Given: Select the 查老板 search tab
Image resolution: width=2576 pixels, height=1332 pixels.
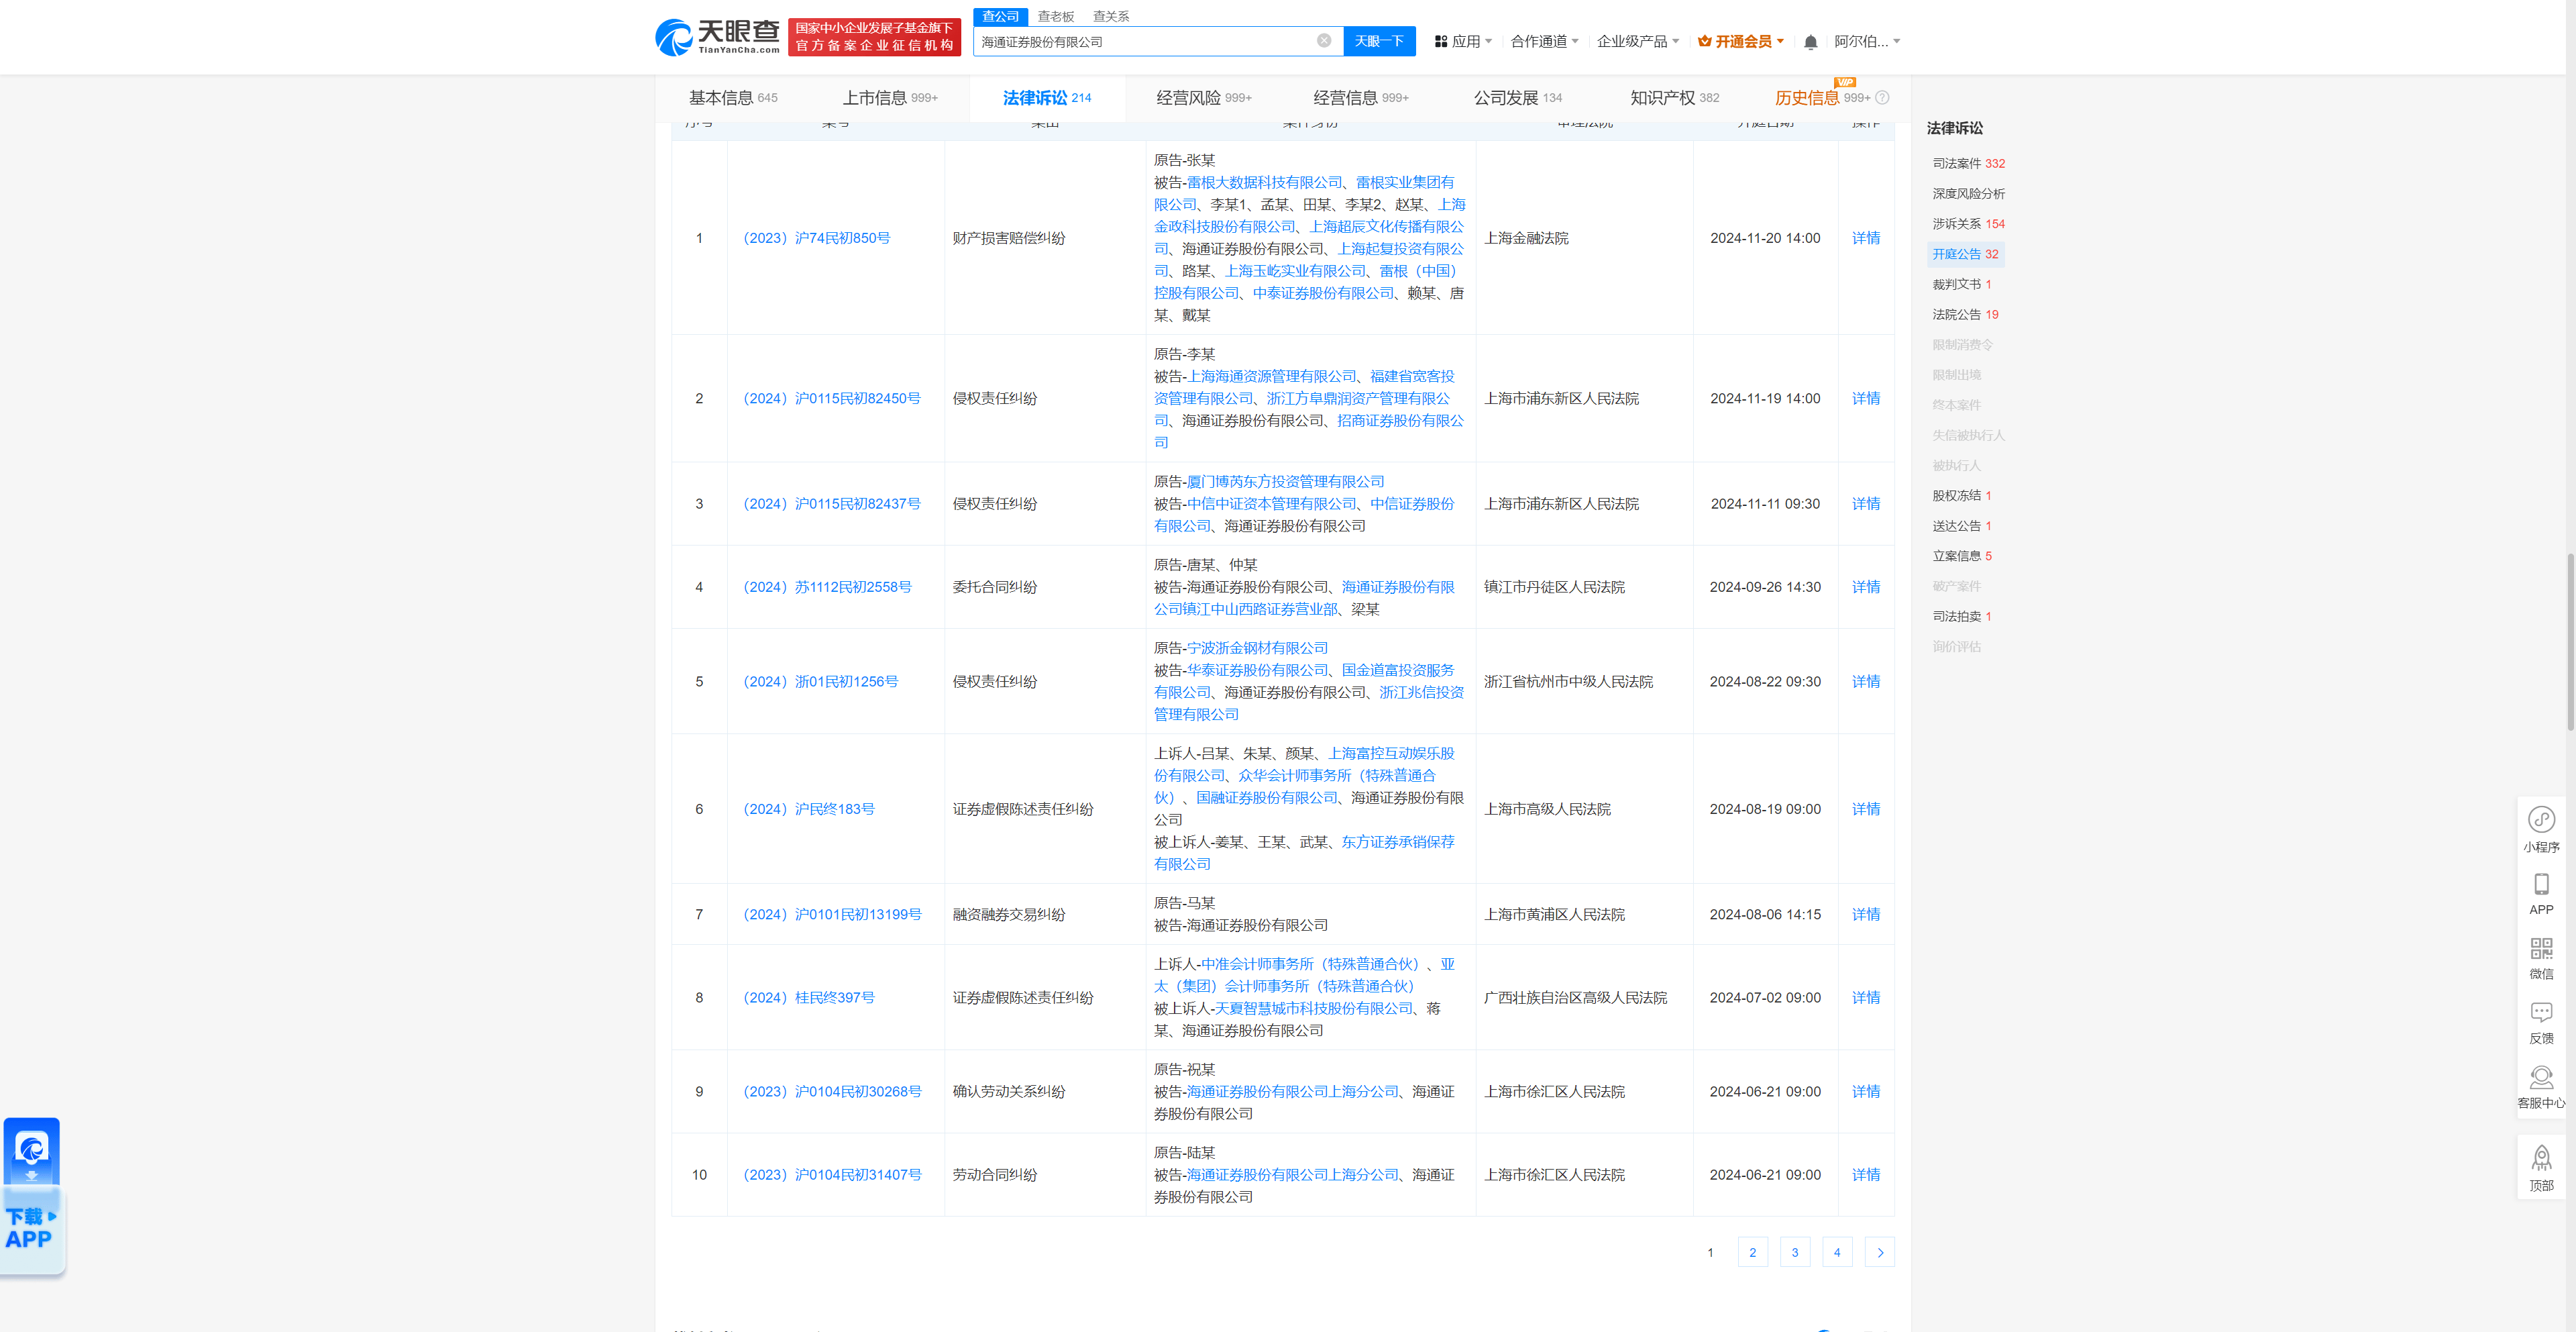Looking at the screenshot, I should 1055,16.
